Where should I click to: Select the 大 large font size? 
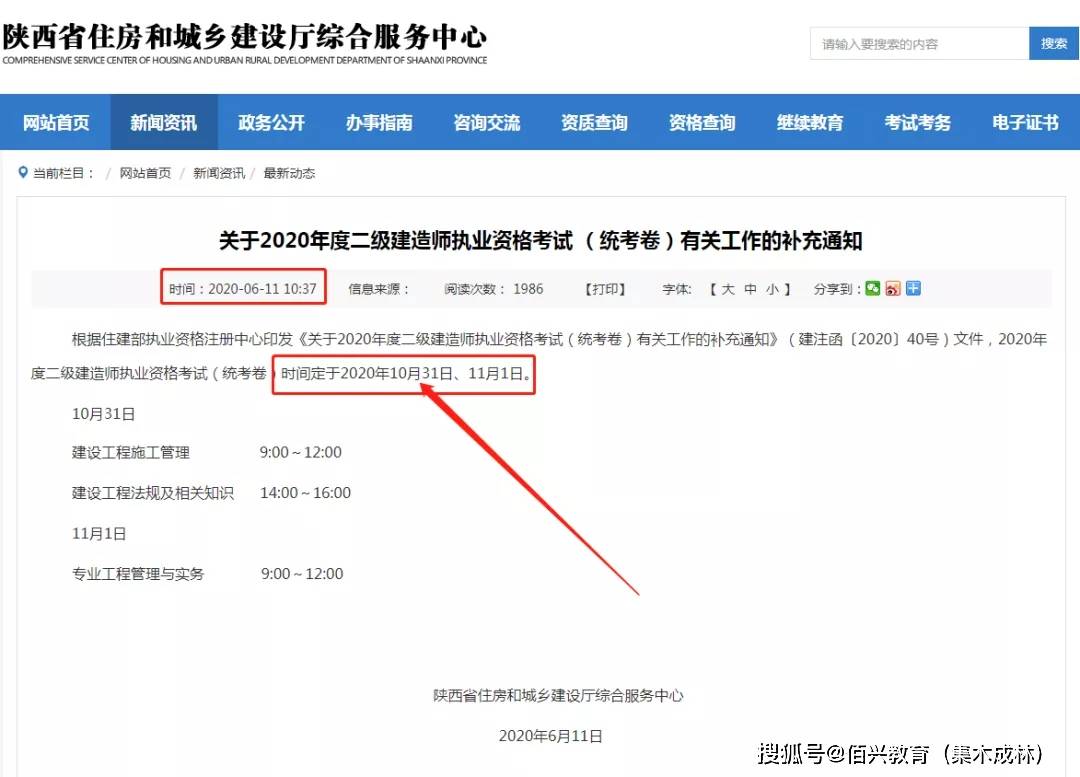click(x=726, y=288)
